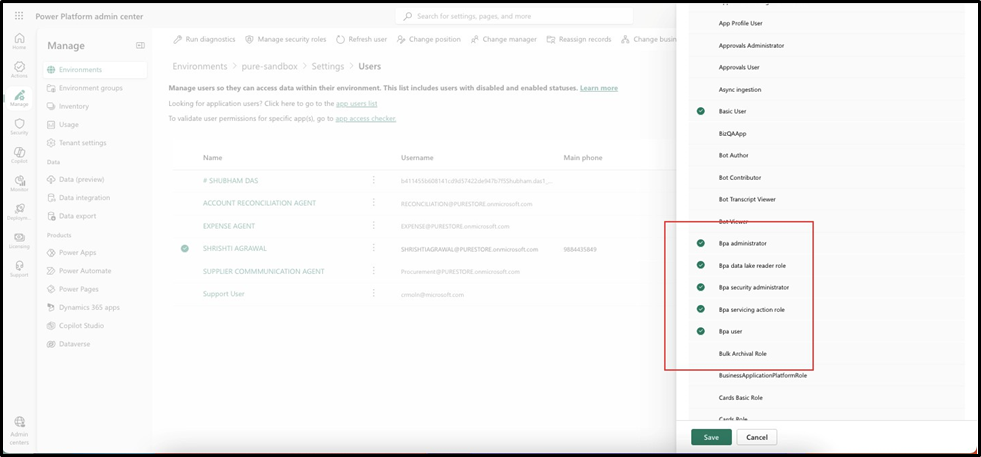Screen dimensions: 981x457
Task: Click Reassign records command
Action: [x=579, y=39]
